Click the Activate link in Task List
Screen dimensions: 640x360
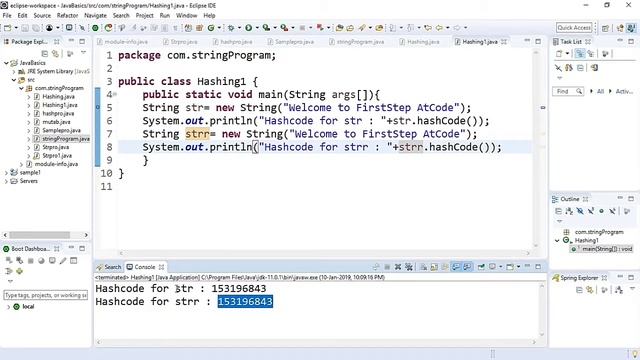[x=624, y=91]
